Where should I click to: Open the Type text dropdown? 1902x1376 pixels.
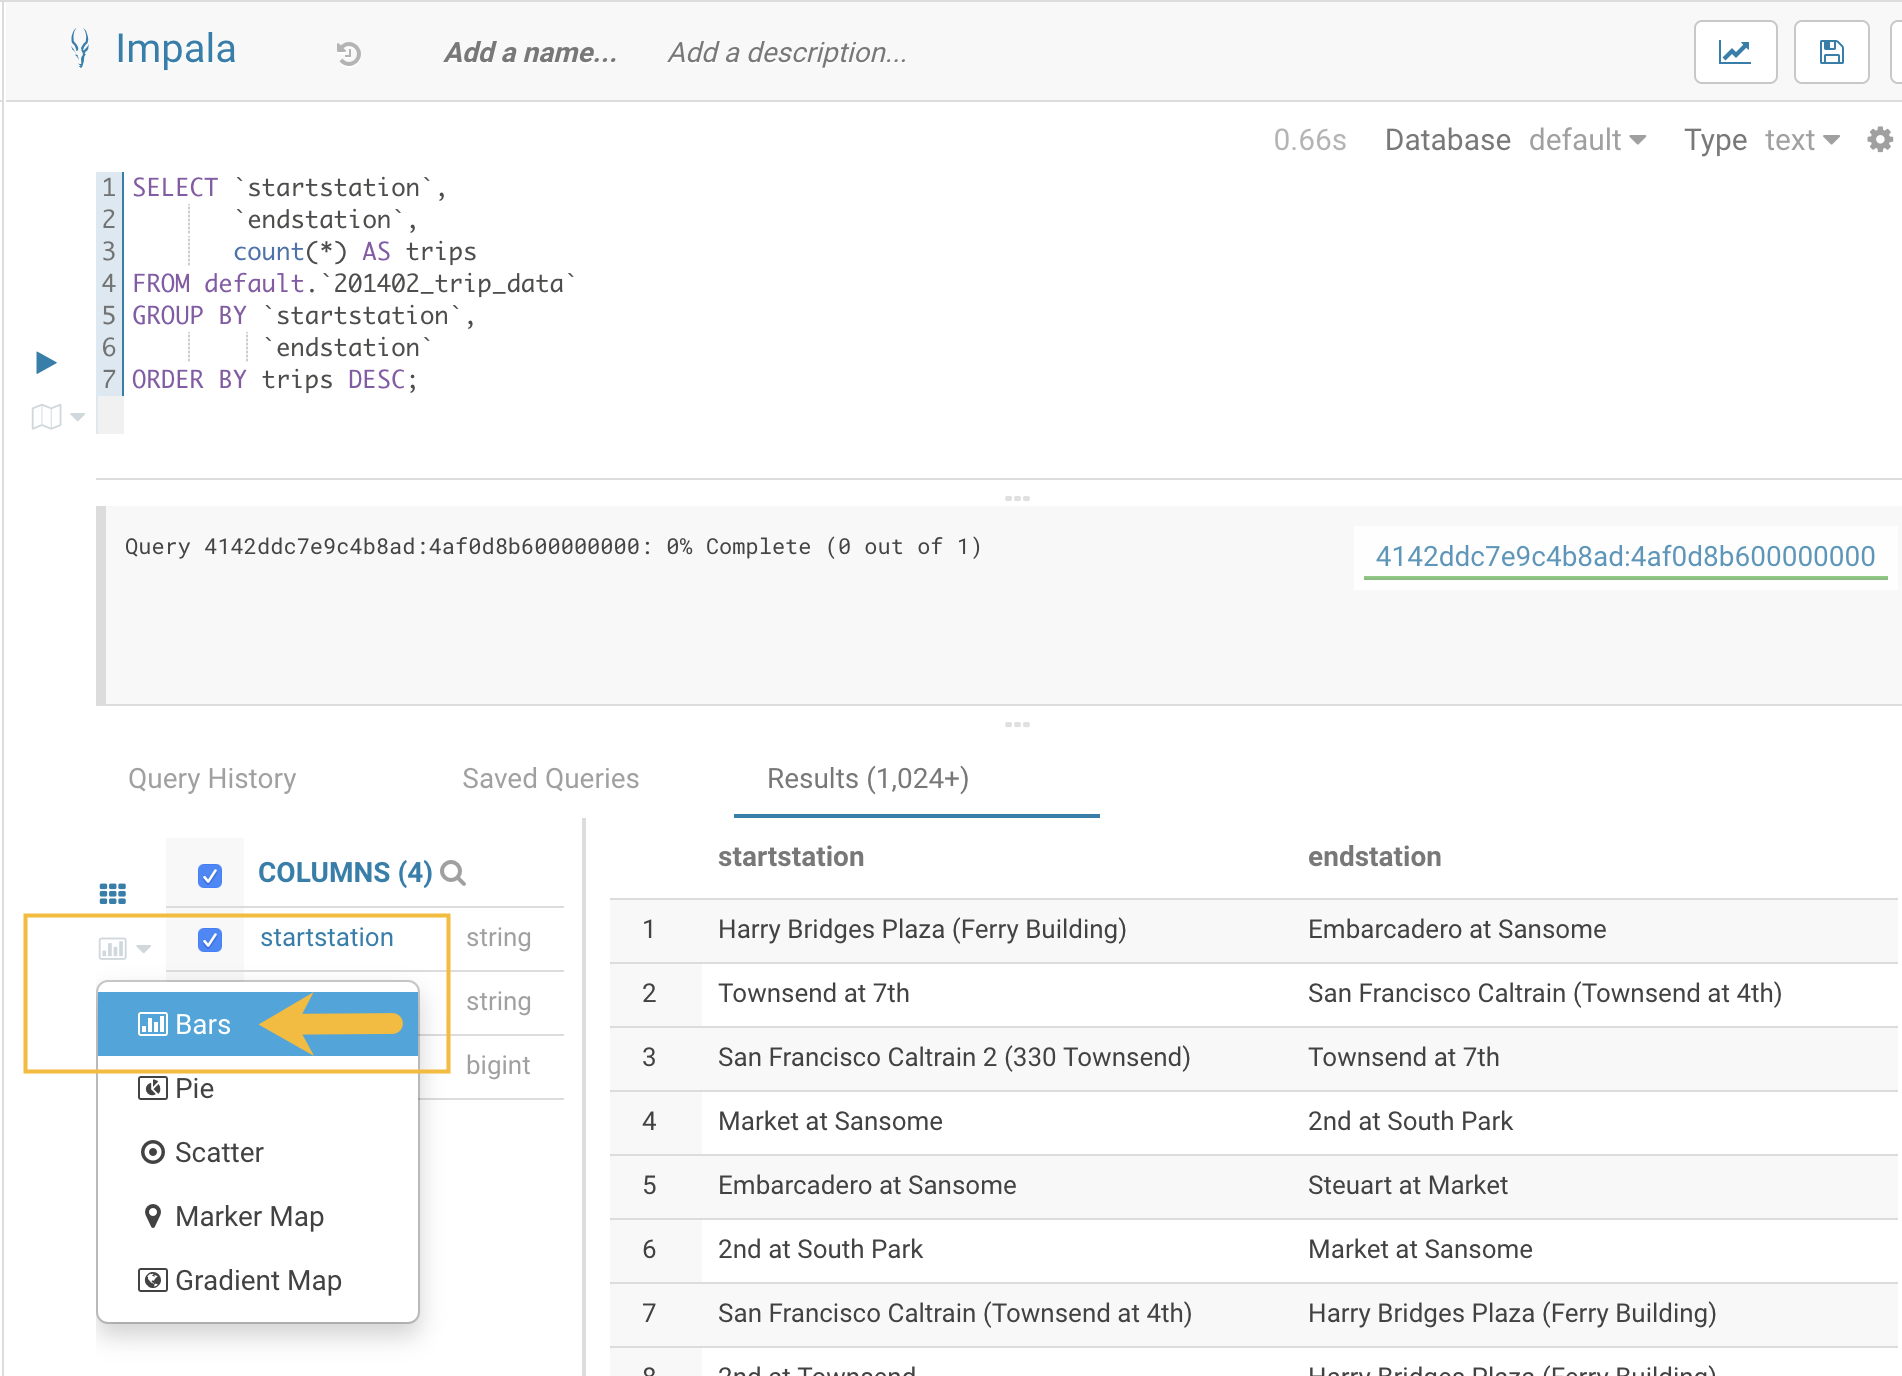coord(1801,140)
